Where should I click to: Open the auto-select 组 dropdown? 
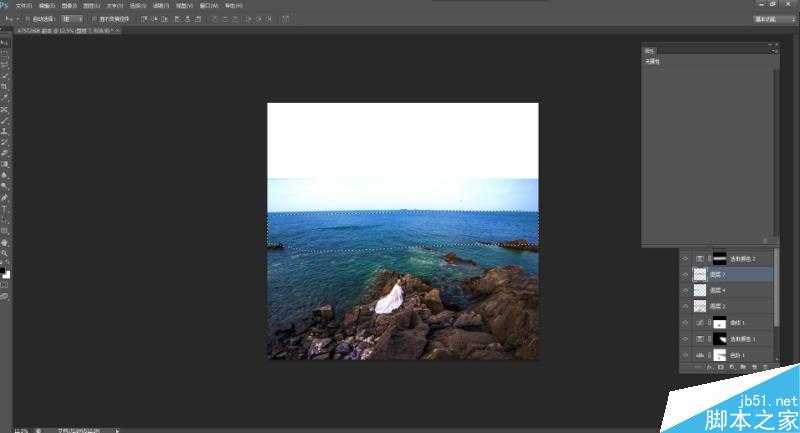[72, 18]
